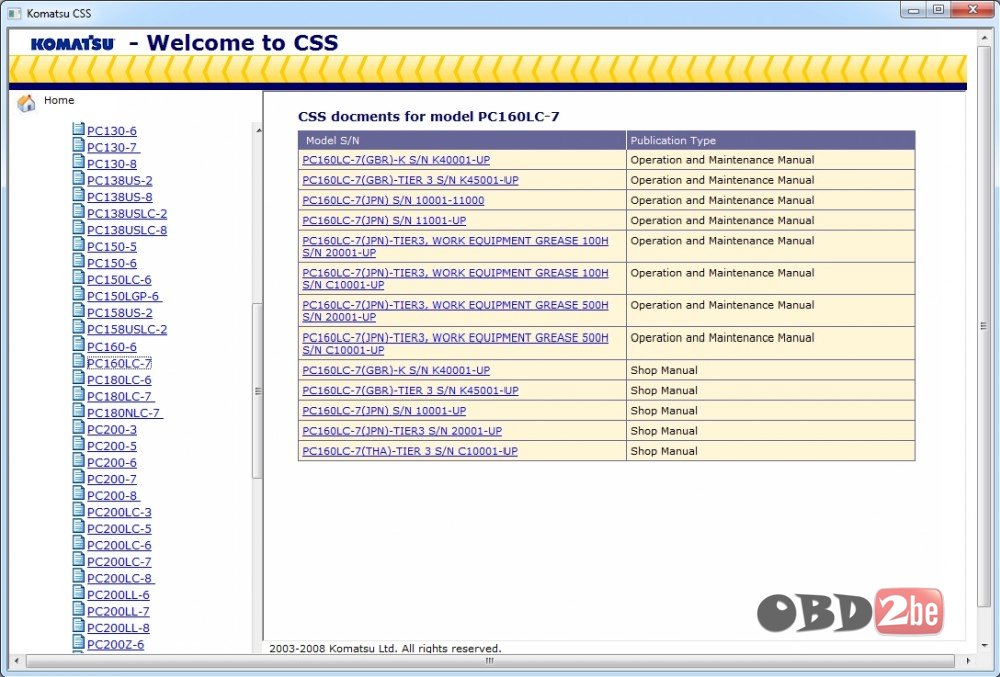1000x677 pixels.
Task: Click the Home house icon
Action: [26, 103]
